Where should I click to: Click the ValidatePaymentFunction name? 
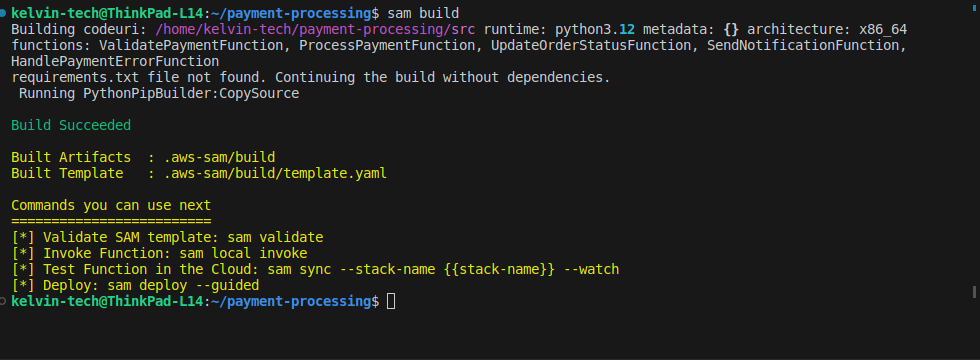(x=191, y=46)
